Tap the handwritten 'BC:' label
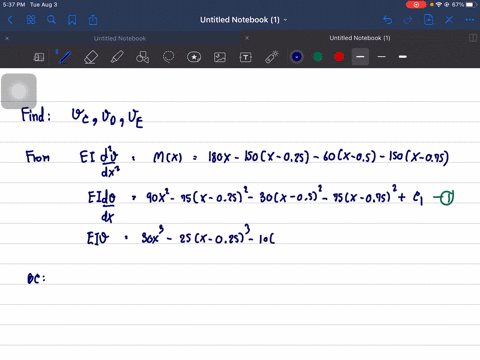The width and height of the screenshot is (480, 360). click(x=36, y=279)
